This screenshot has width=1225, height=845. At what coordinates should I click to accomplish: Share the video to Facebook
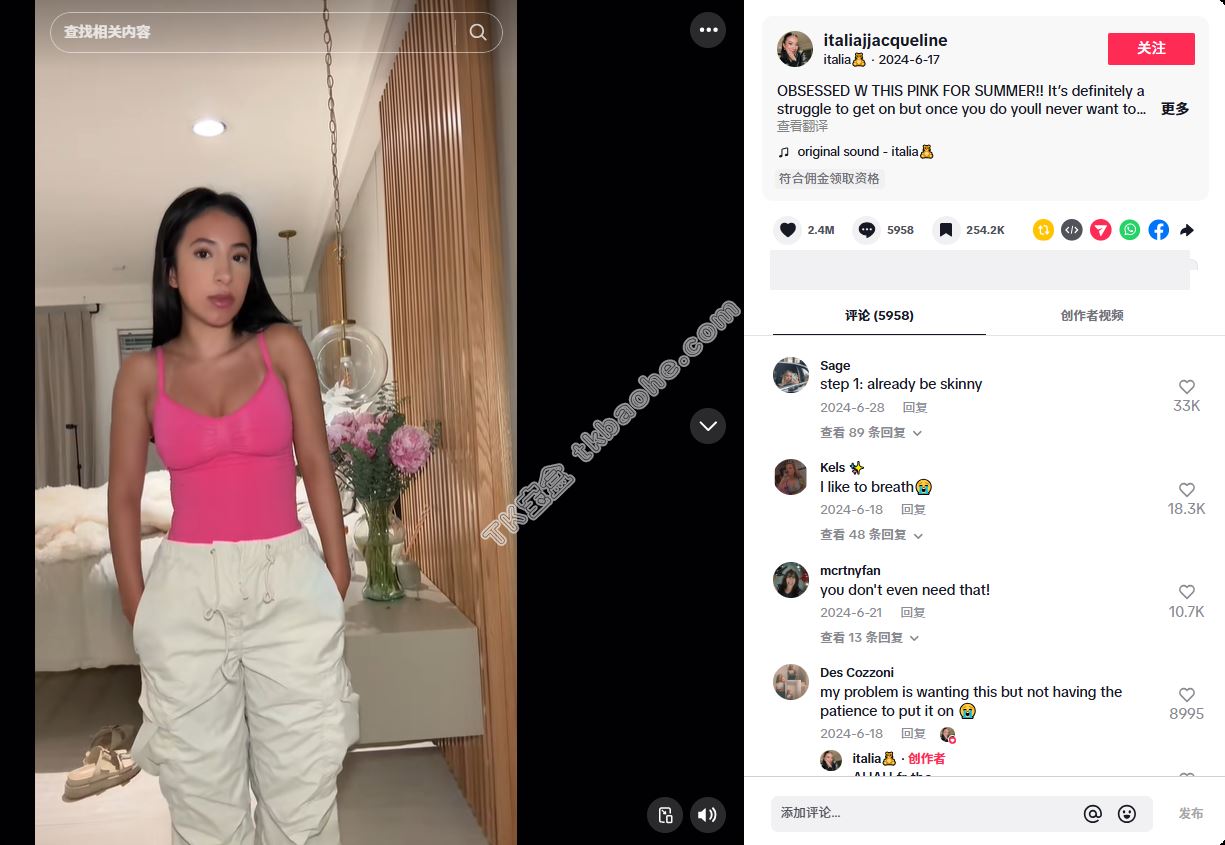[x=1158, y=230]
